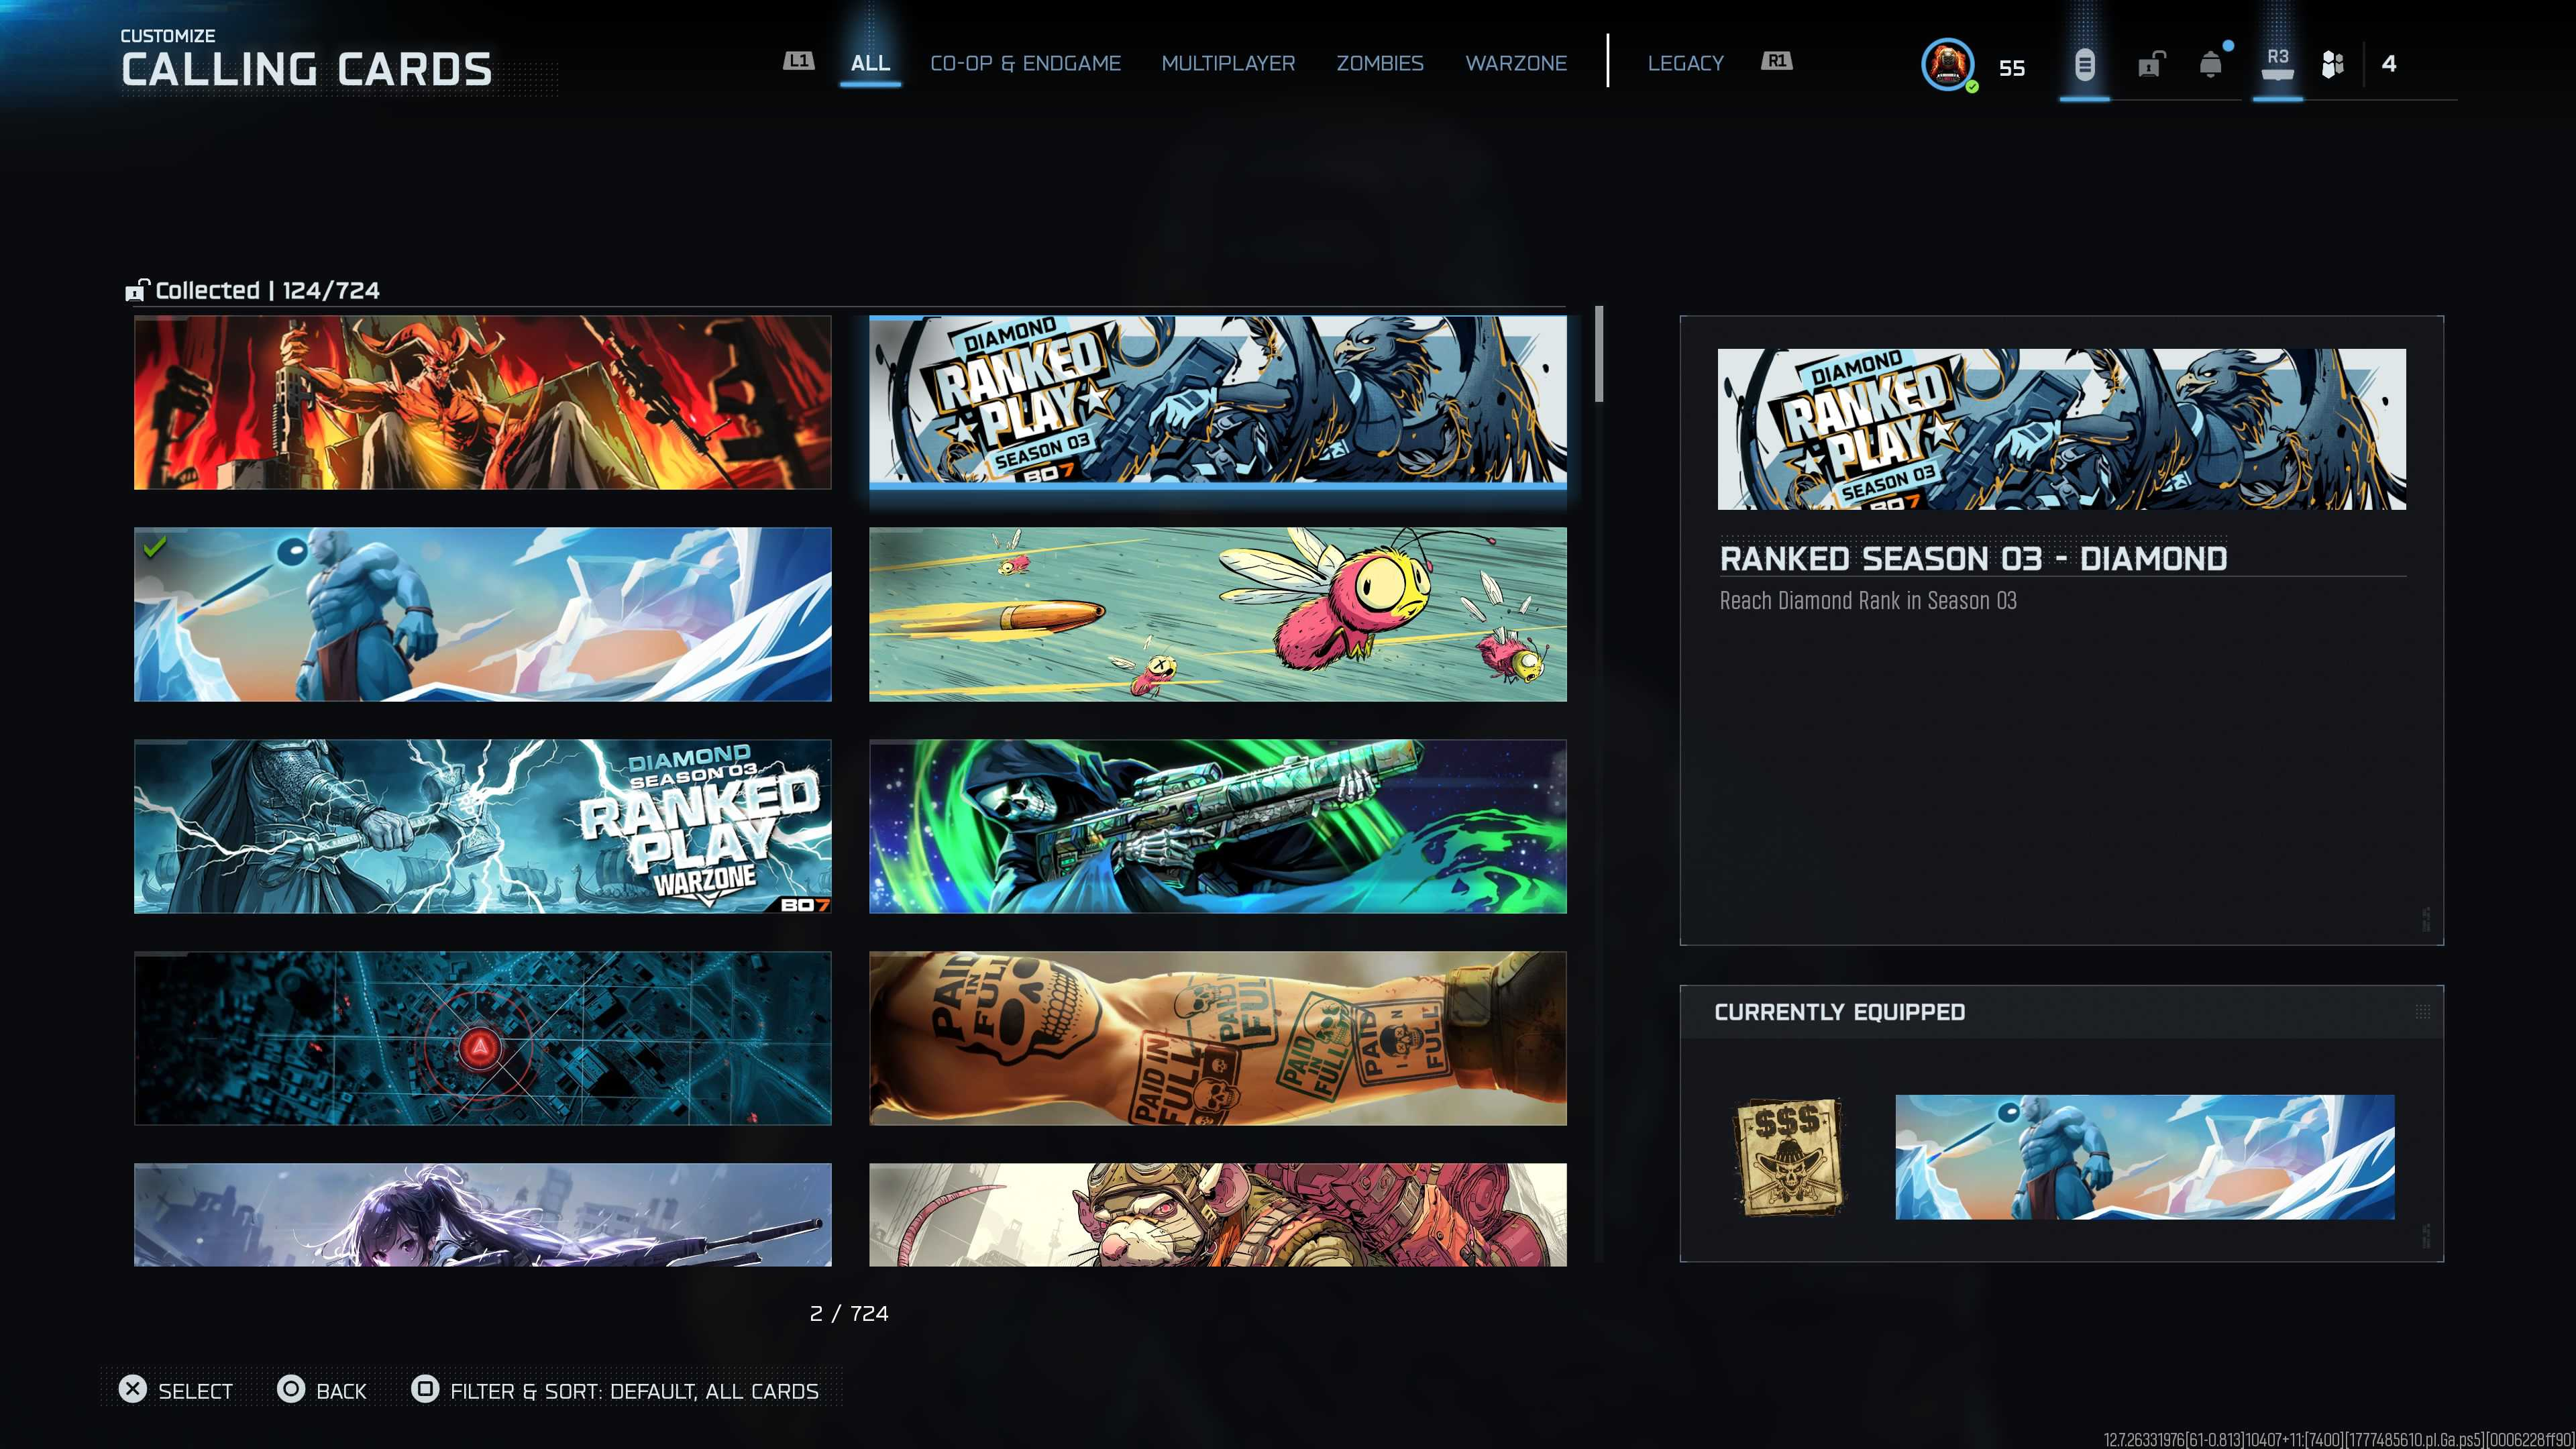Open the player profile avatar

click(x=1947, y=65)
